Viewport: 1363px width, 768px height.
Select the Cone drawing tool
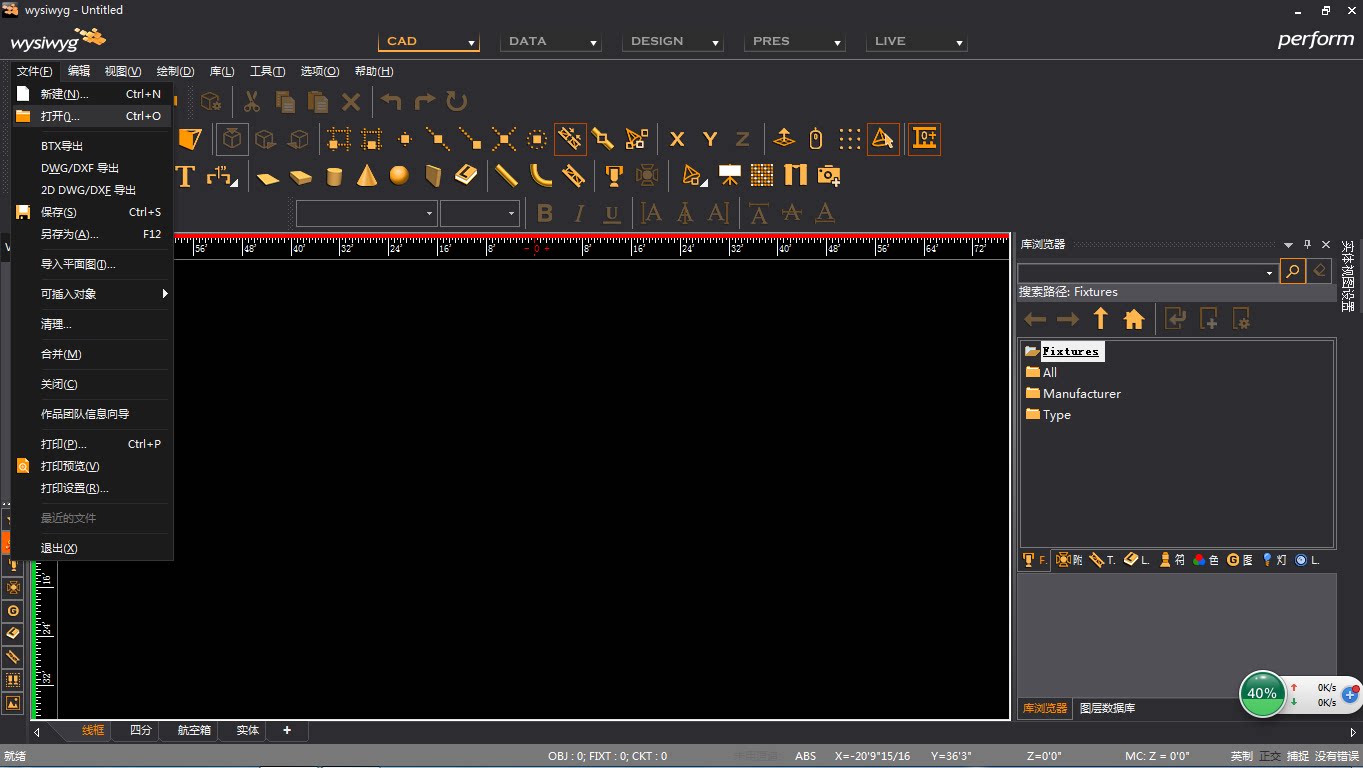coord(367,176)
